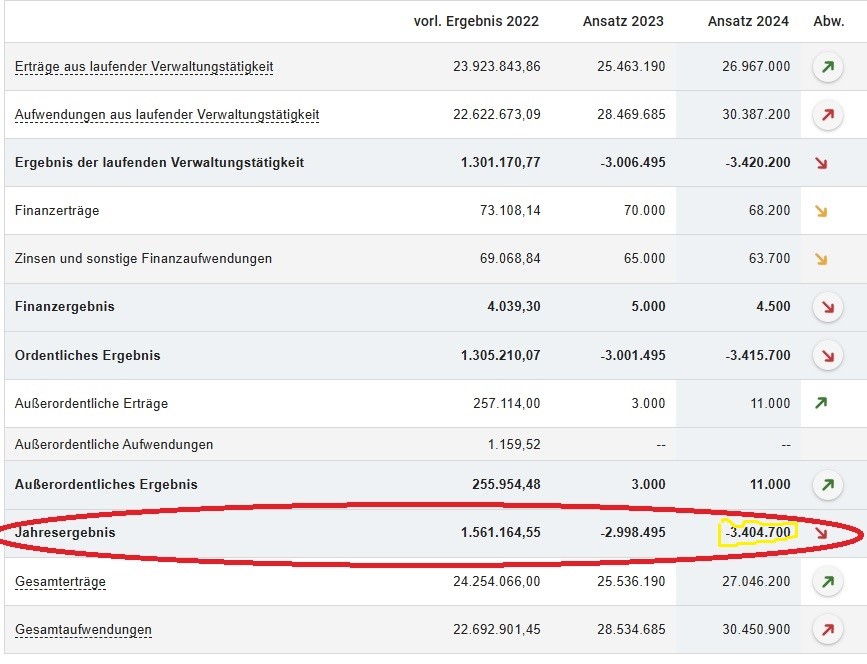867x664 pixels.
Task: Click the value 257.114,00
Action: click(x=506, y=404)
